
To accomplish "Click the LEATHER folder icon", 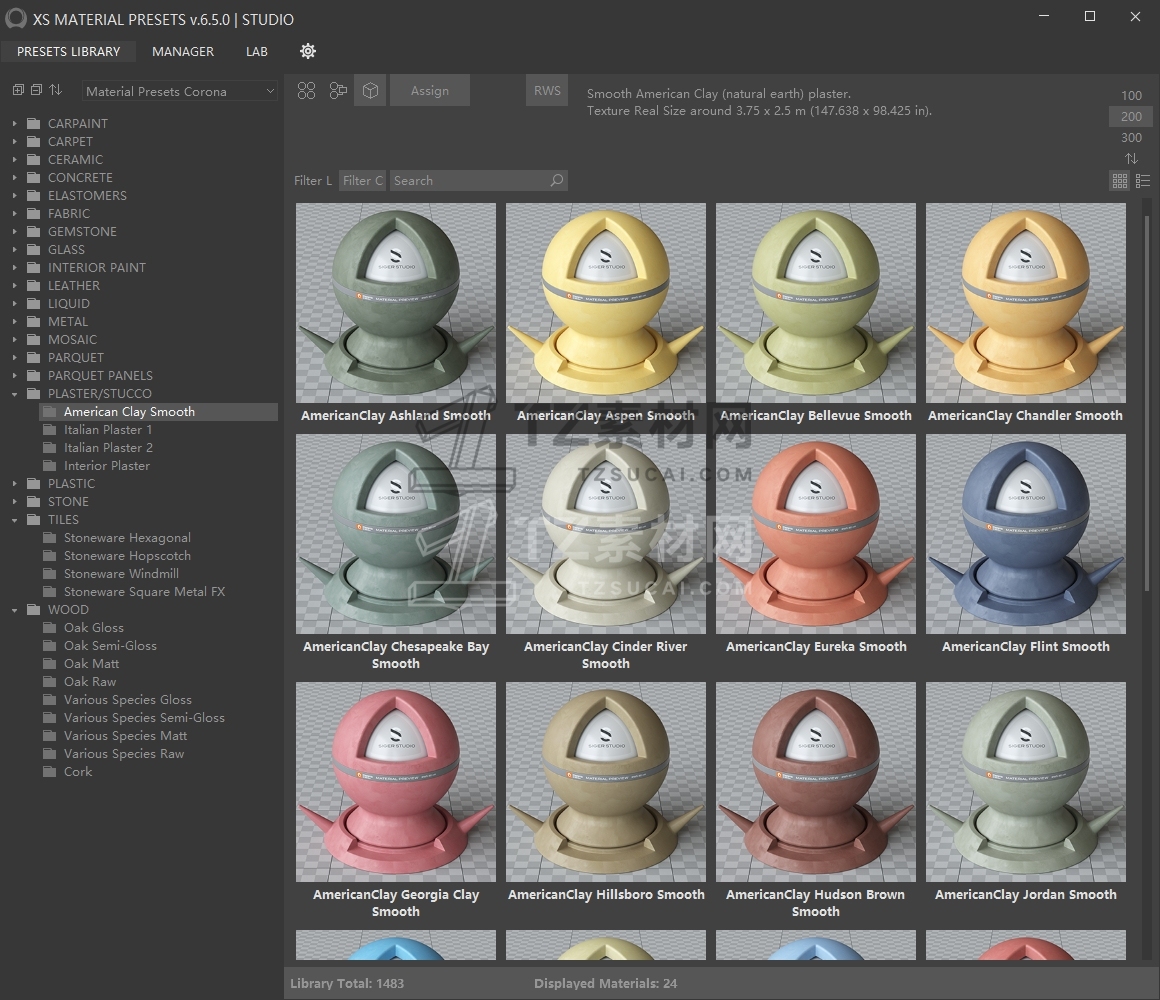I will coord(34,286).
